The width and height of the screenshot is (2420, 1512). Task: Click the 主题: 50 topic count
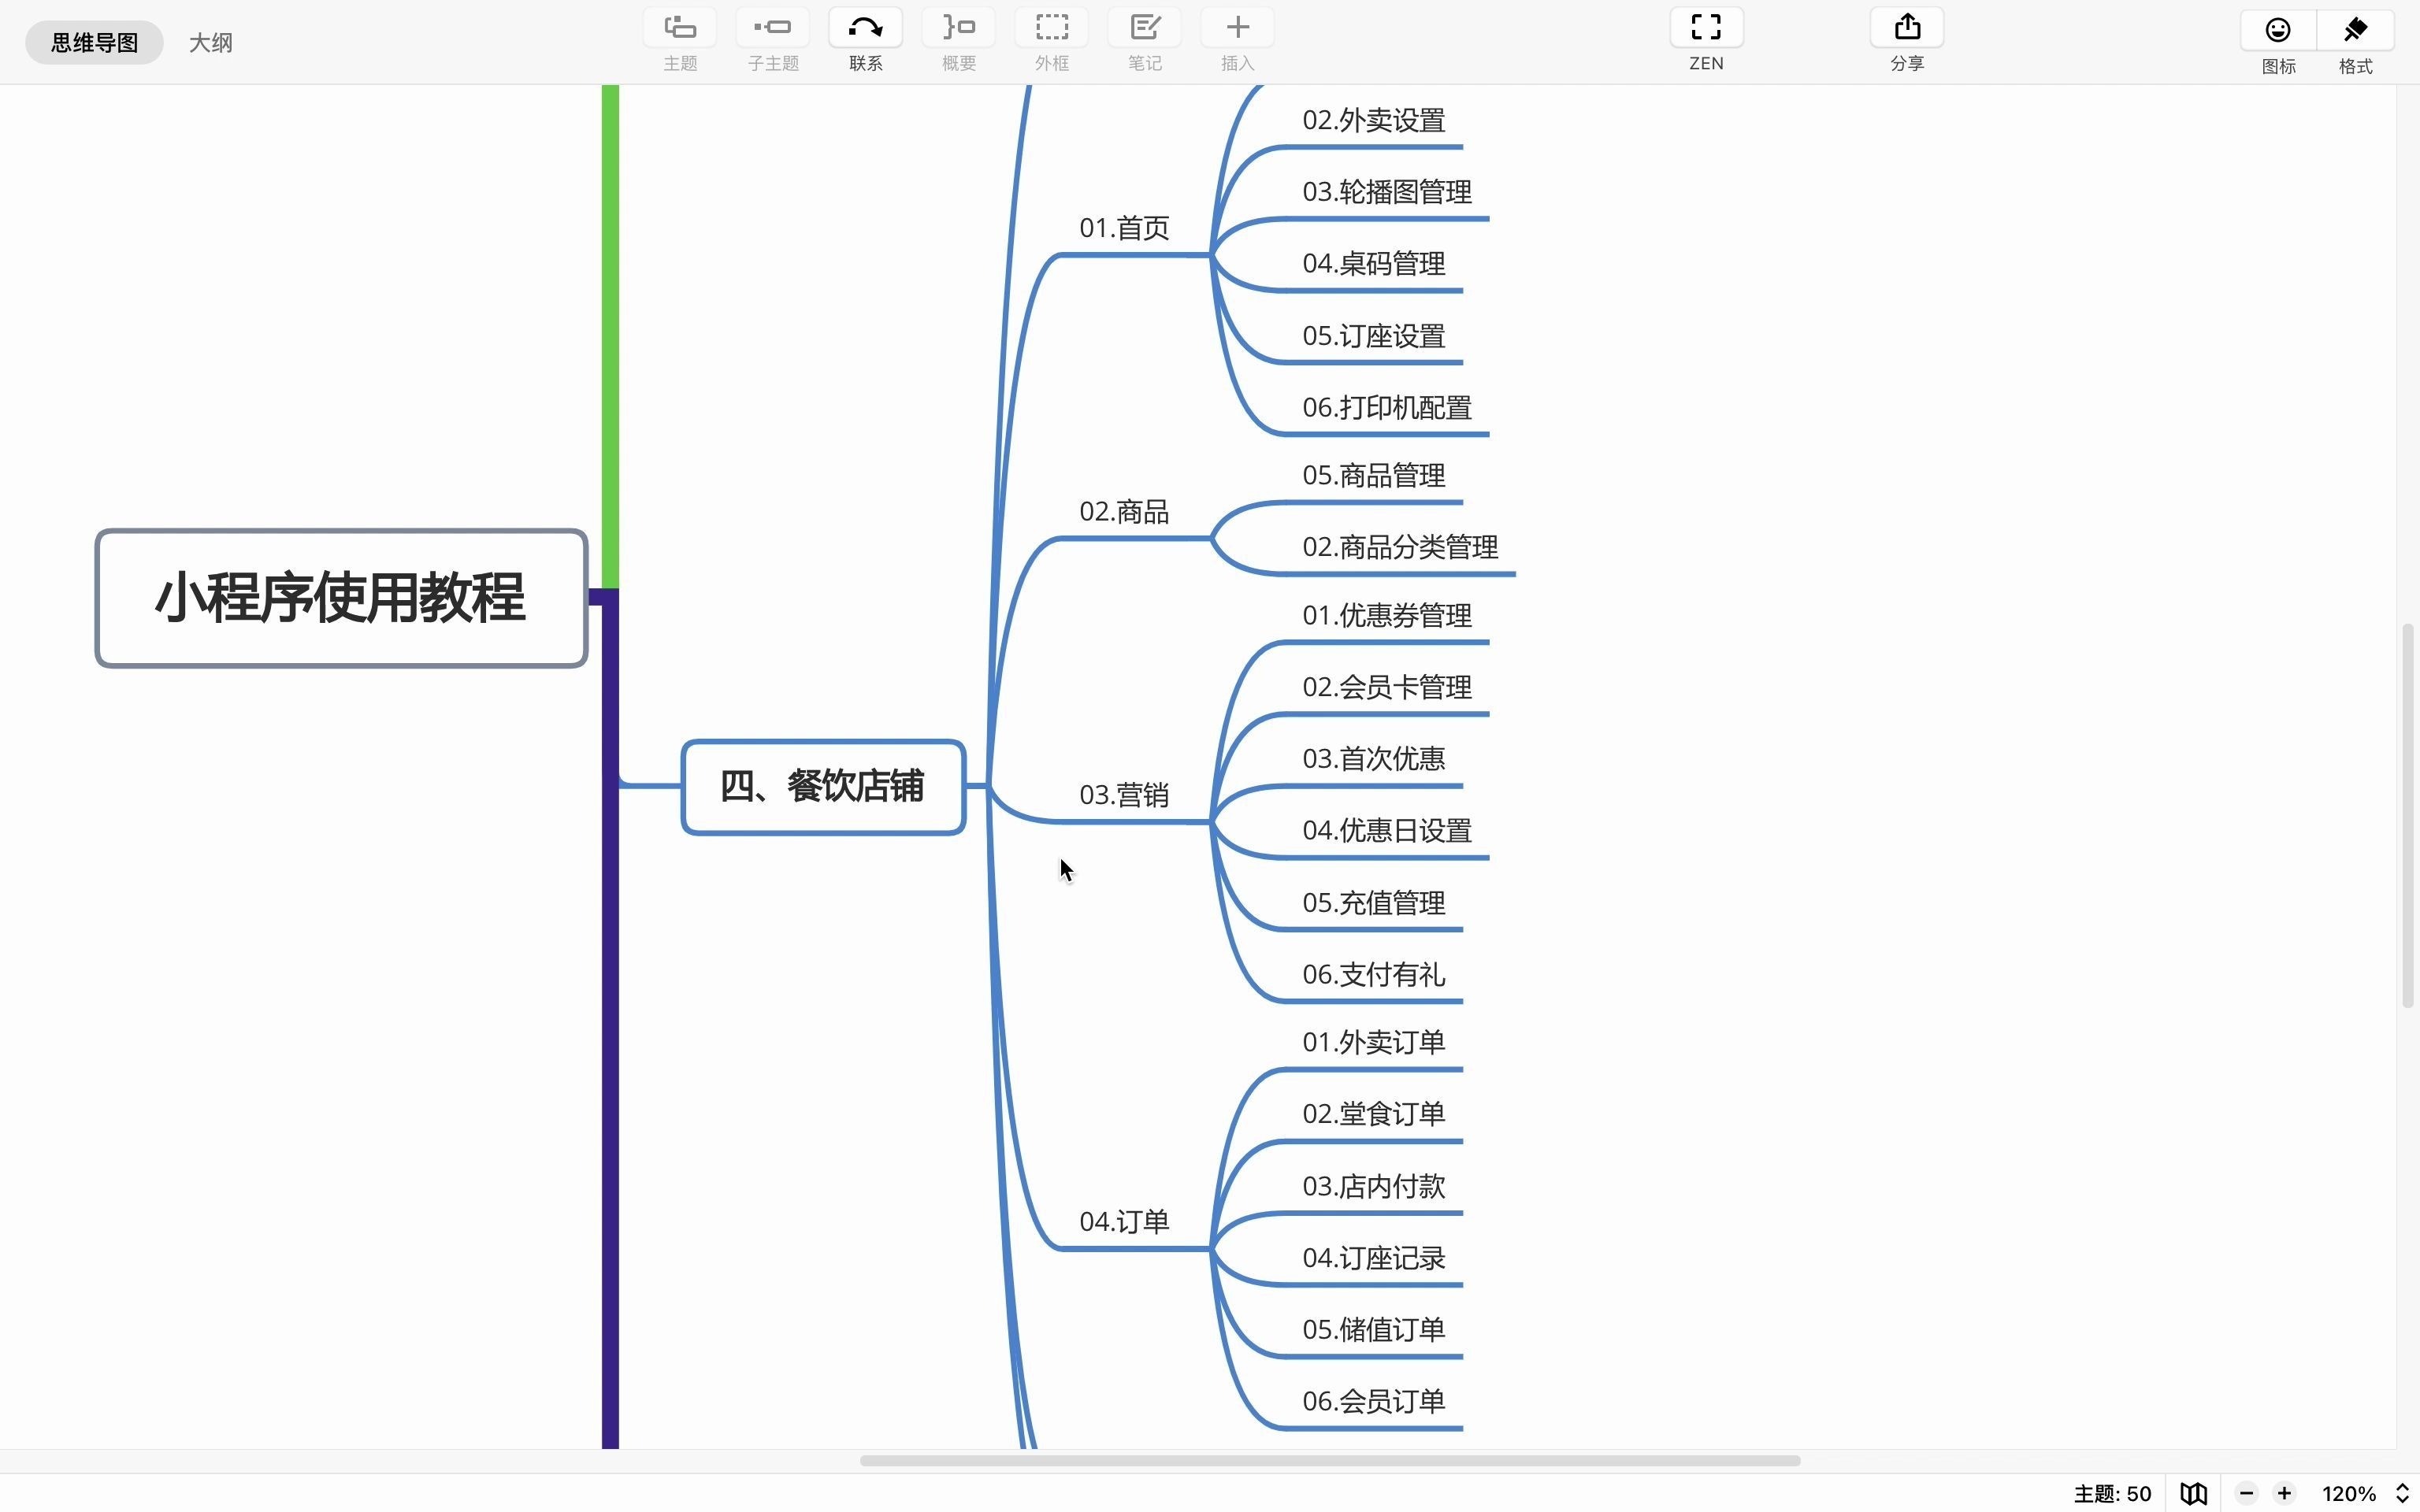coord(2112,1494)
